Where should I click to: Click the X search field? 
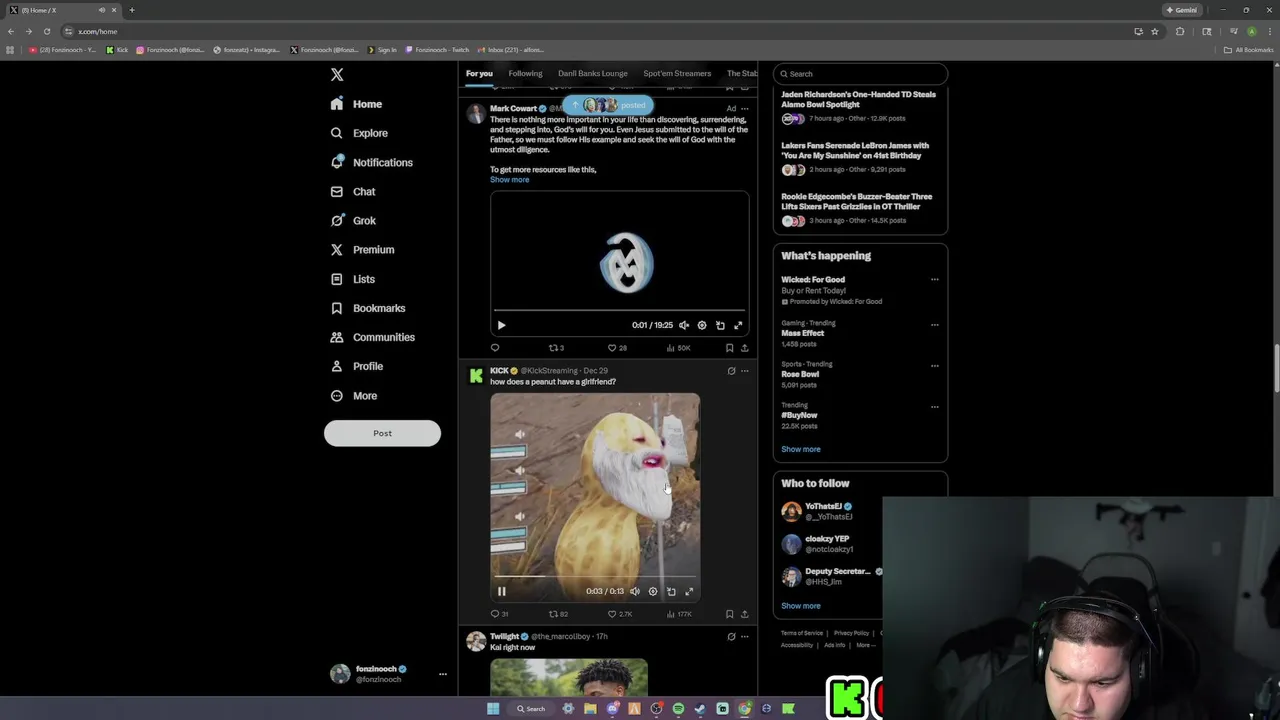pyautogui.click(x=860, y=74)
